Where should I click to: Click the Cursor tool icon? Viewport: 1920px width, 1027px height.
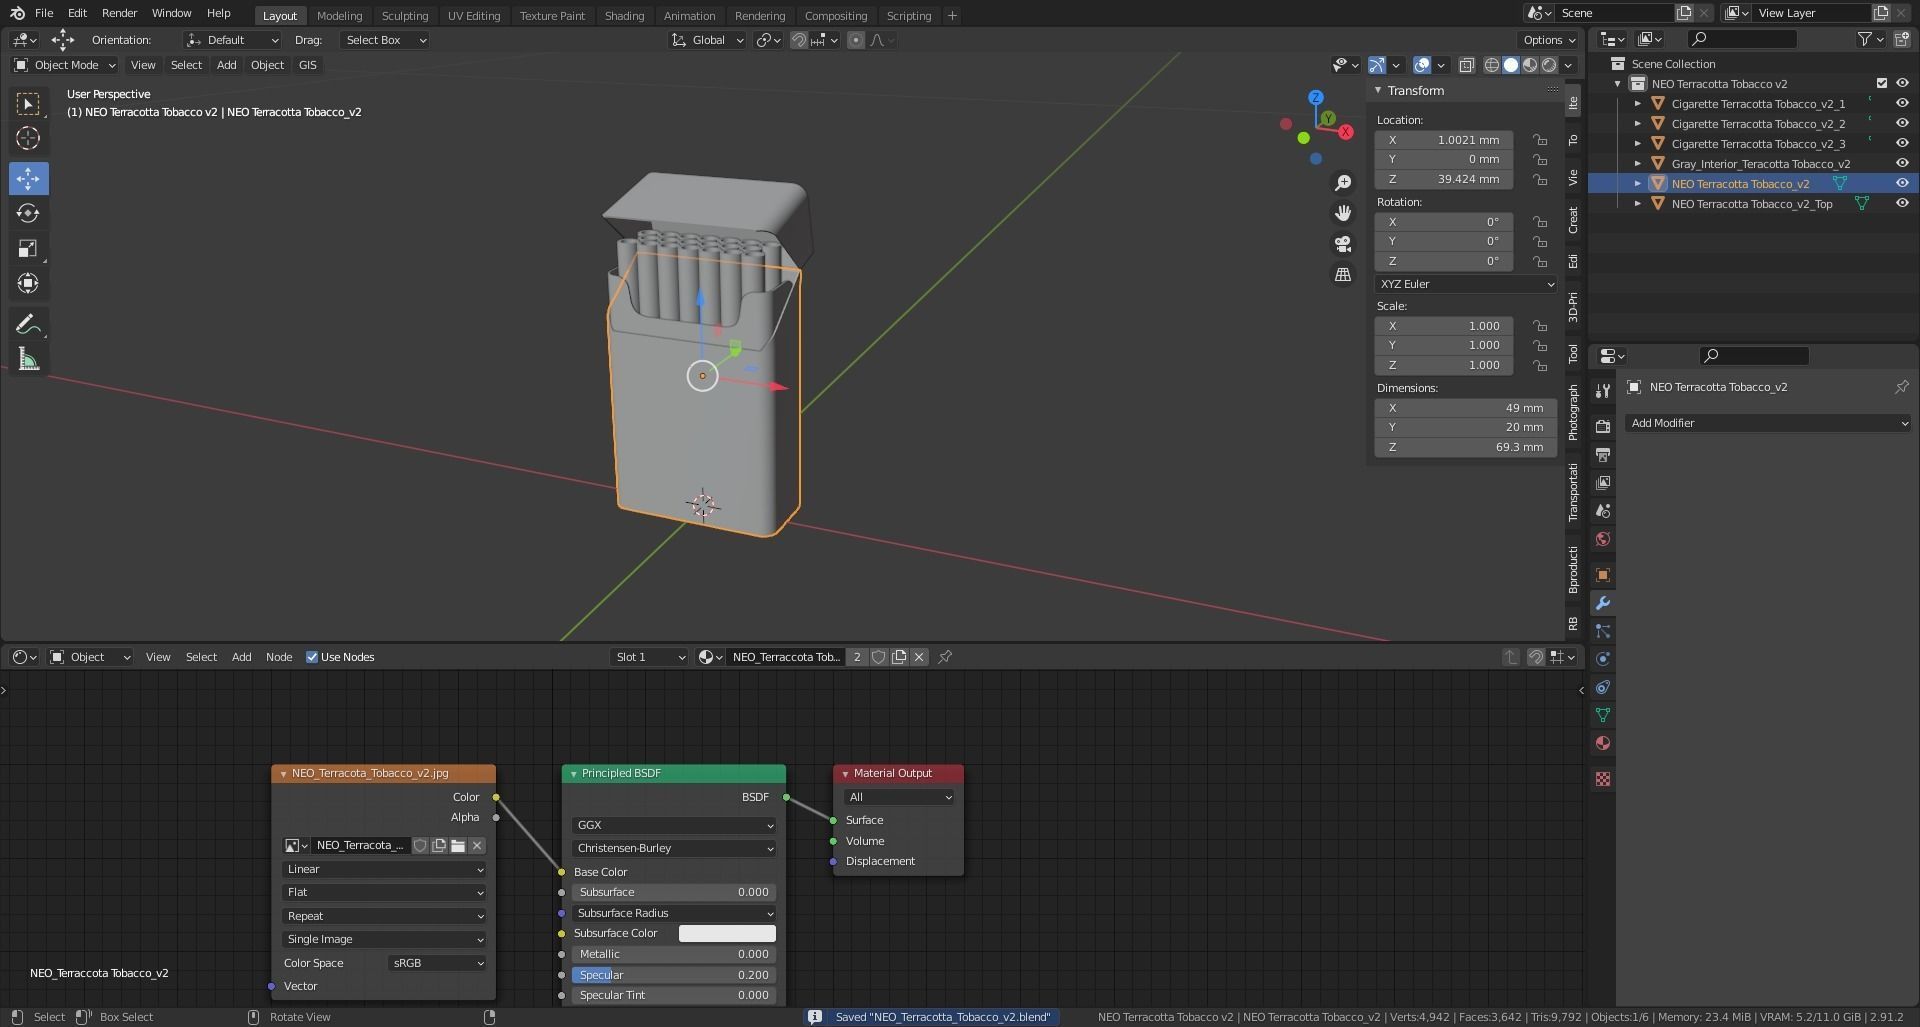click(x=28, y=138)
